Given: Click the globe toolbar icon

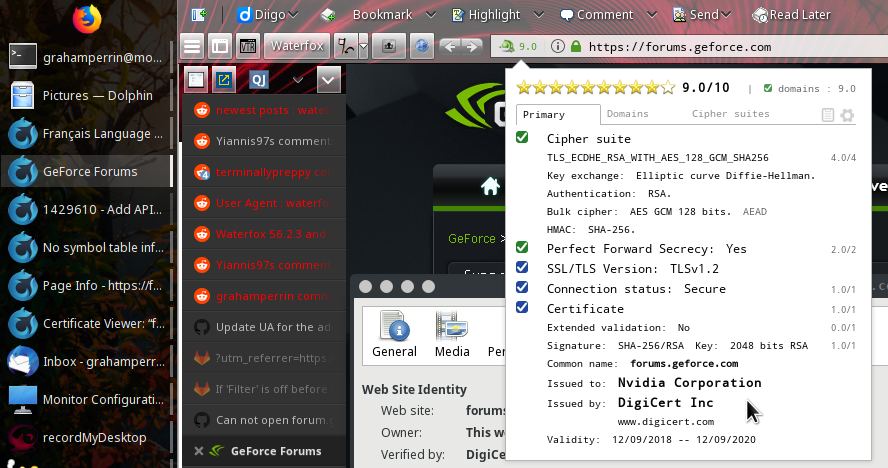Looking at the screenshot, I should coord(421,46).
